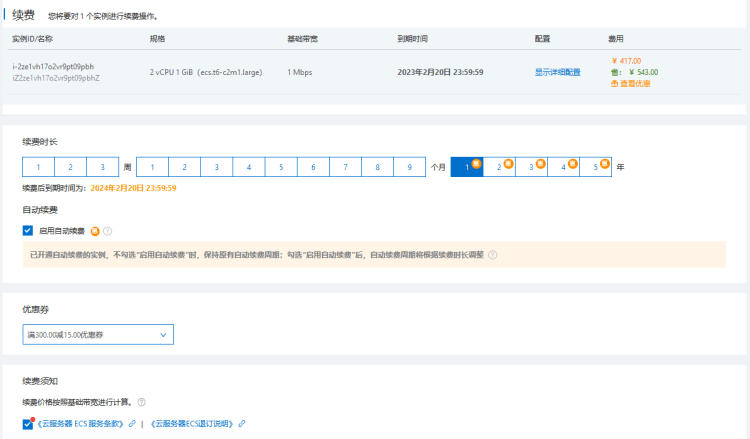Click help icon at end of auto-renew notice
The image size is (750, 439).
[x=492, y=255]
